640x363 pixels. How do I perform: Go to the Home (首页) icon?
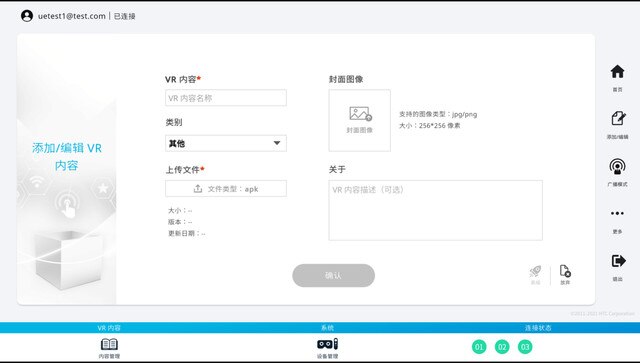(617, 71)
